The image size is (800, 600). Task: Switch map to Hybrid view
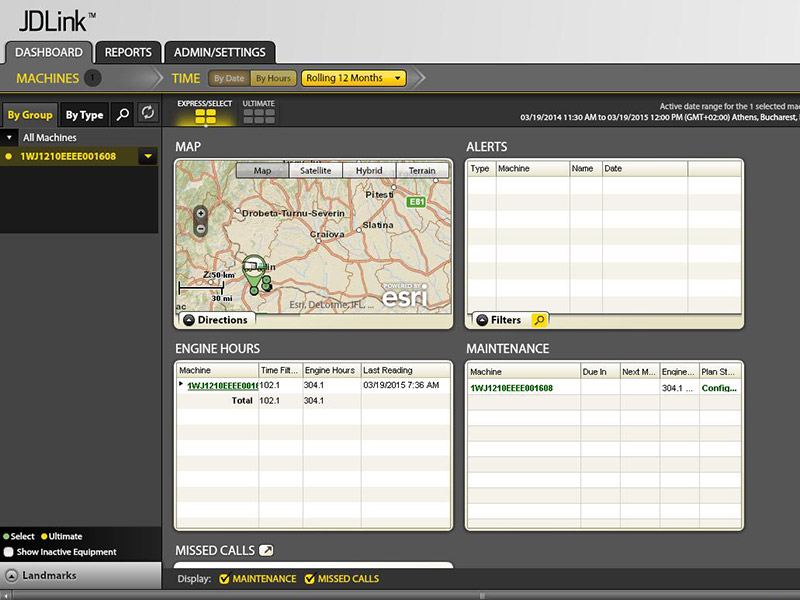[369, 170]
